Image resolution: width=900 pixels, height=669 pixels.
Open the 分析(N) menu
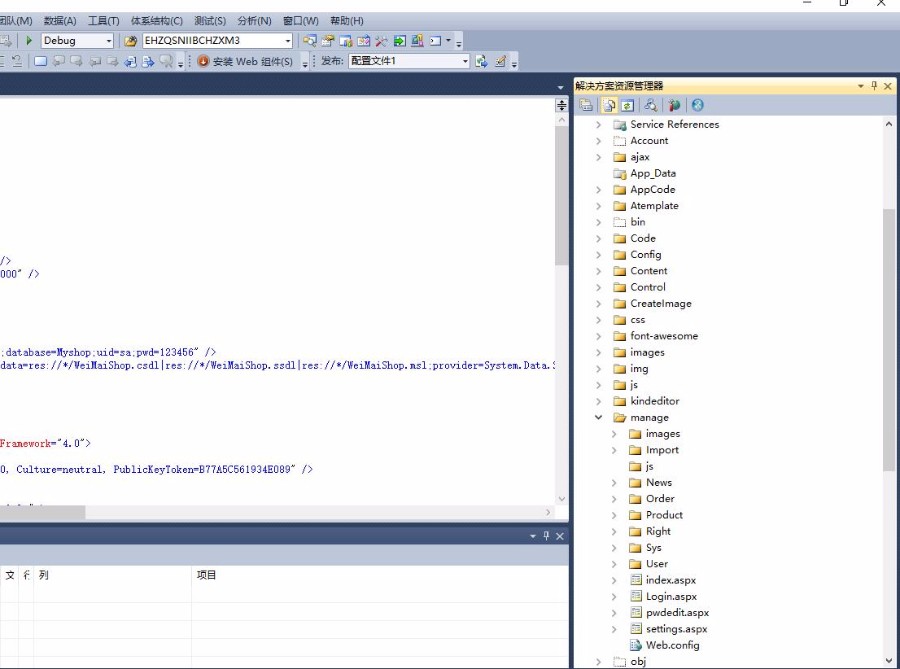pos(254,21)
